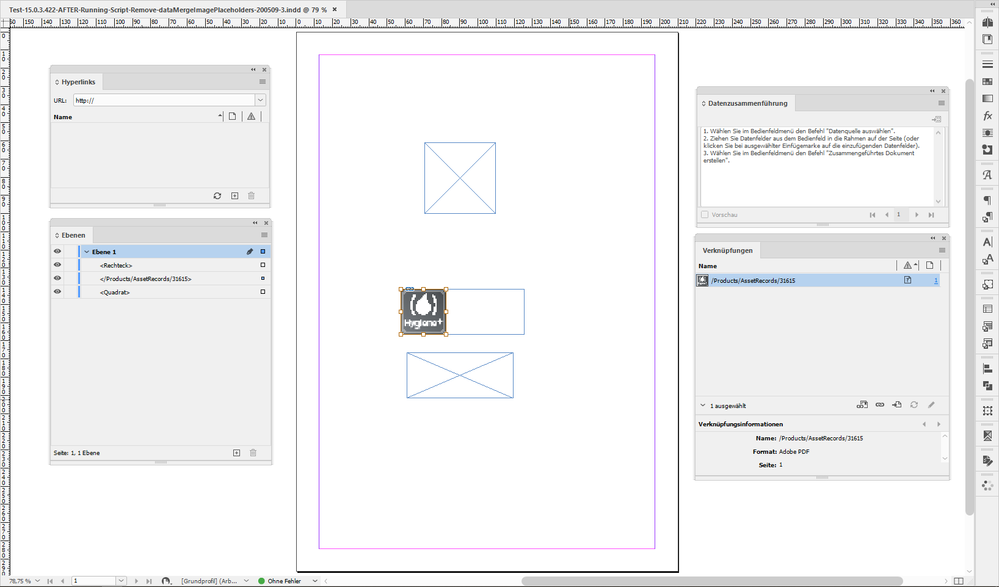Screen dimensions: 999x587
Task: Click the URL input field
Action: (x=164, y=100)
